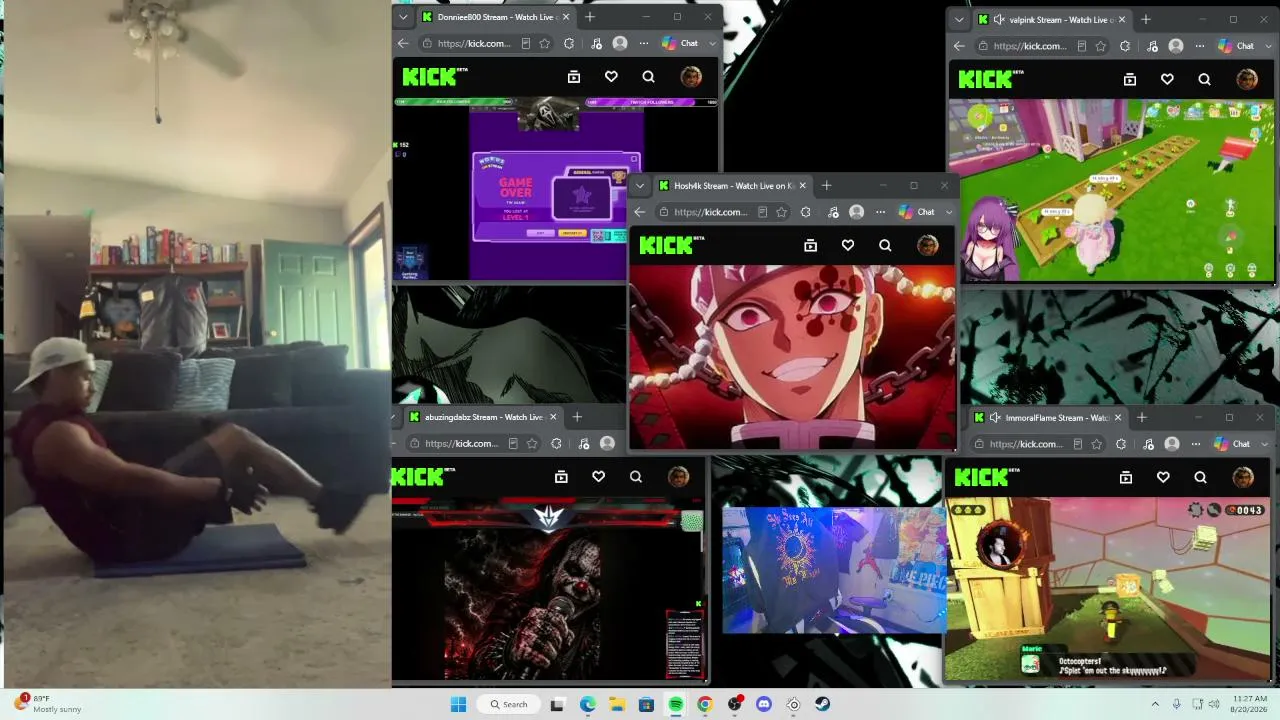Open Copilot Chat in the valpink window
Screen dimensions: 1280x720
1237,46
